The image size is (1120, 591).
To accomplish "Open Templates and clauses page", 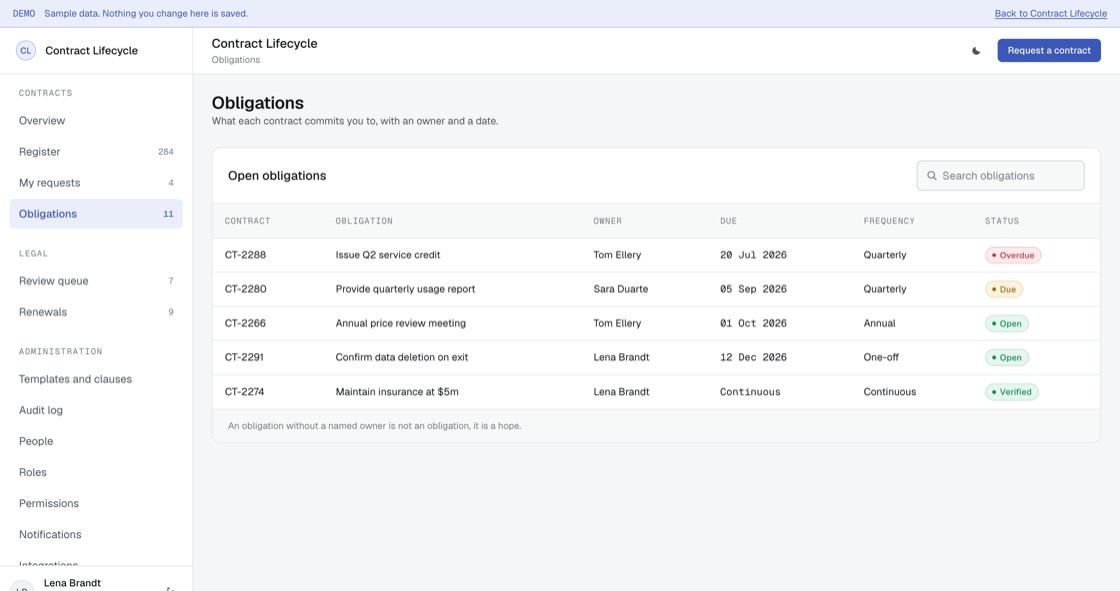I will 96,379.
